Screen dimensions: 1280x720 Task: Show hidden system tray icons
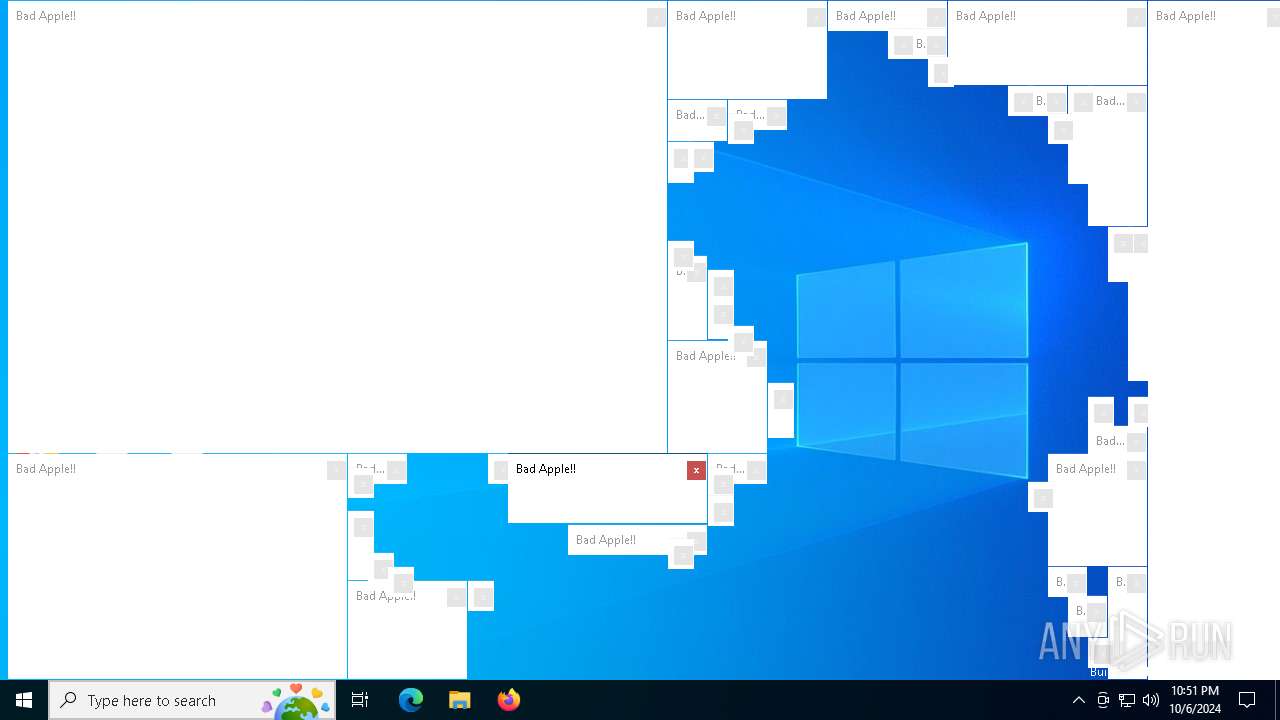[x=1078, y=700]
